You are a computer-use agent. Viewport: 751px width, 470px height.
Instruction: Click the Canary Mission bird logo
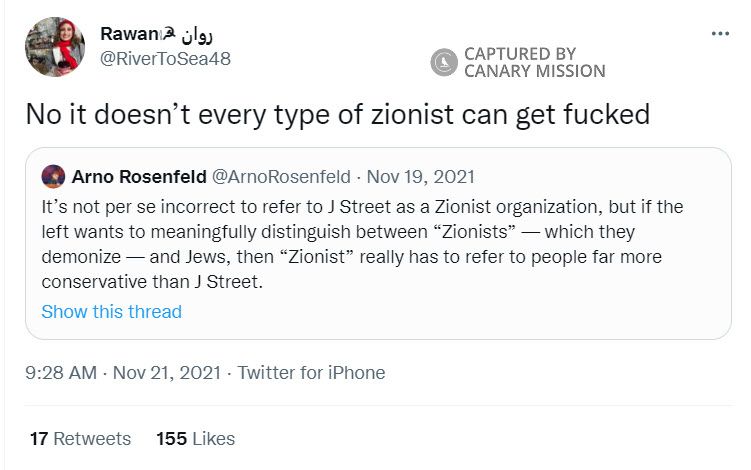pyautogui.click(x=444, y=62)
